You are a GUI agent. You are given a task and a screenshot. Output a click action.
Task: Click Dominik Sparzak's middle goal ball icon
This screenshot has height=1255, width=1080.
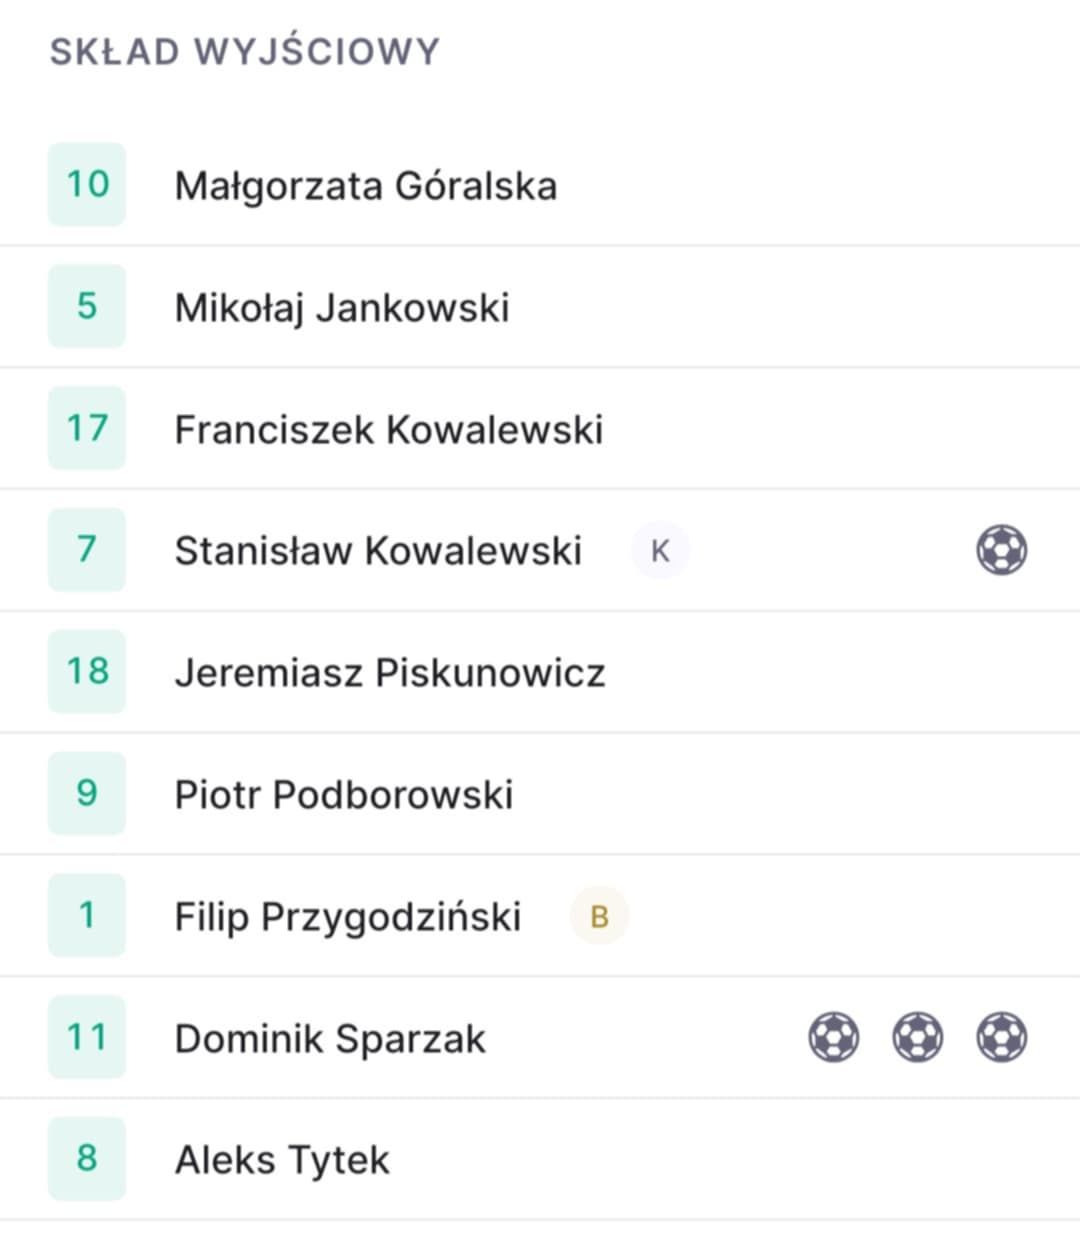coord(917,1037)
